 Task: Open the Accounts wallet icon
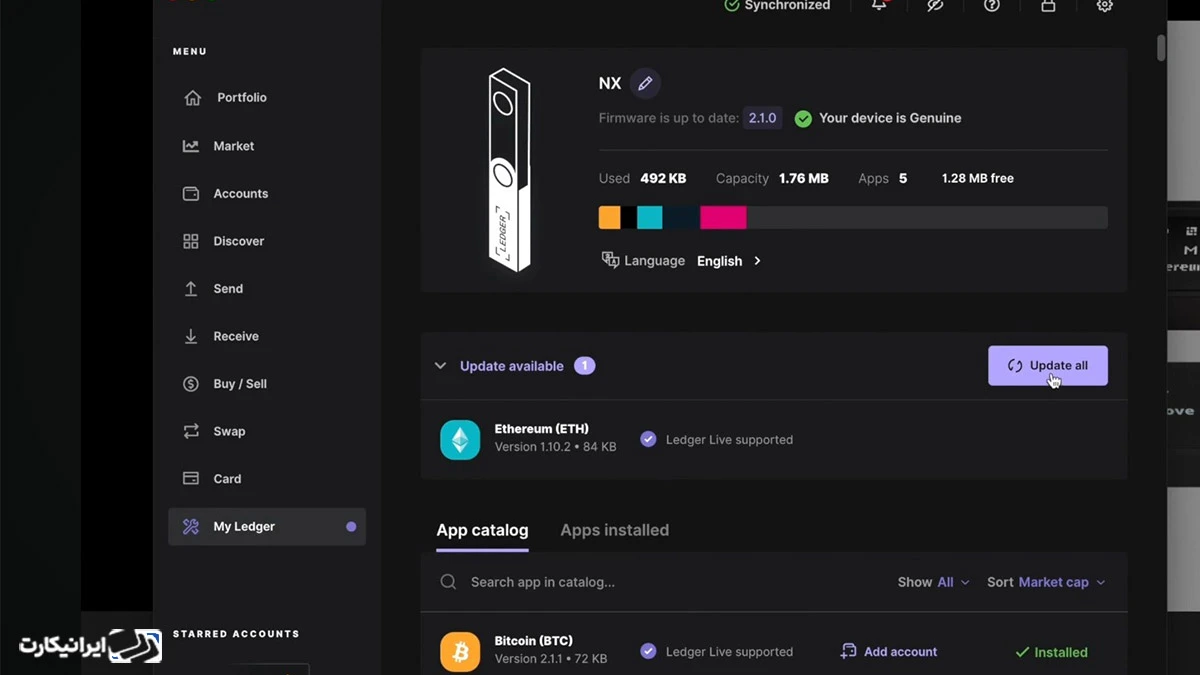[x=191, y=194]
